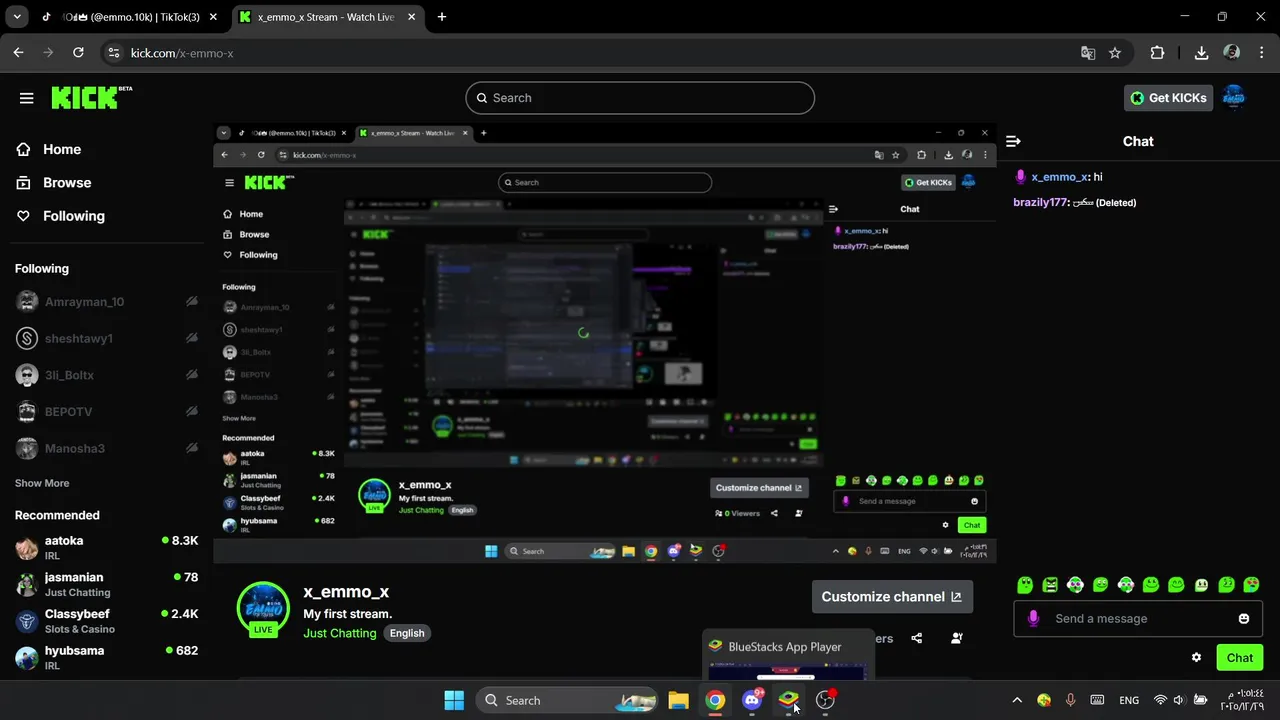Screen dimensions: 1280x720
Task: Click the purple microphone badge in message box
Action: (1033, 618)
